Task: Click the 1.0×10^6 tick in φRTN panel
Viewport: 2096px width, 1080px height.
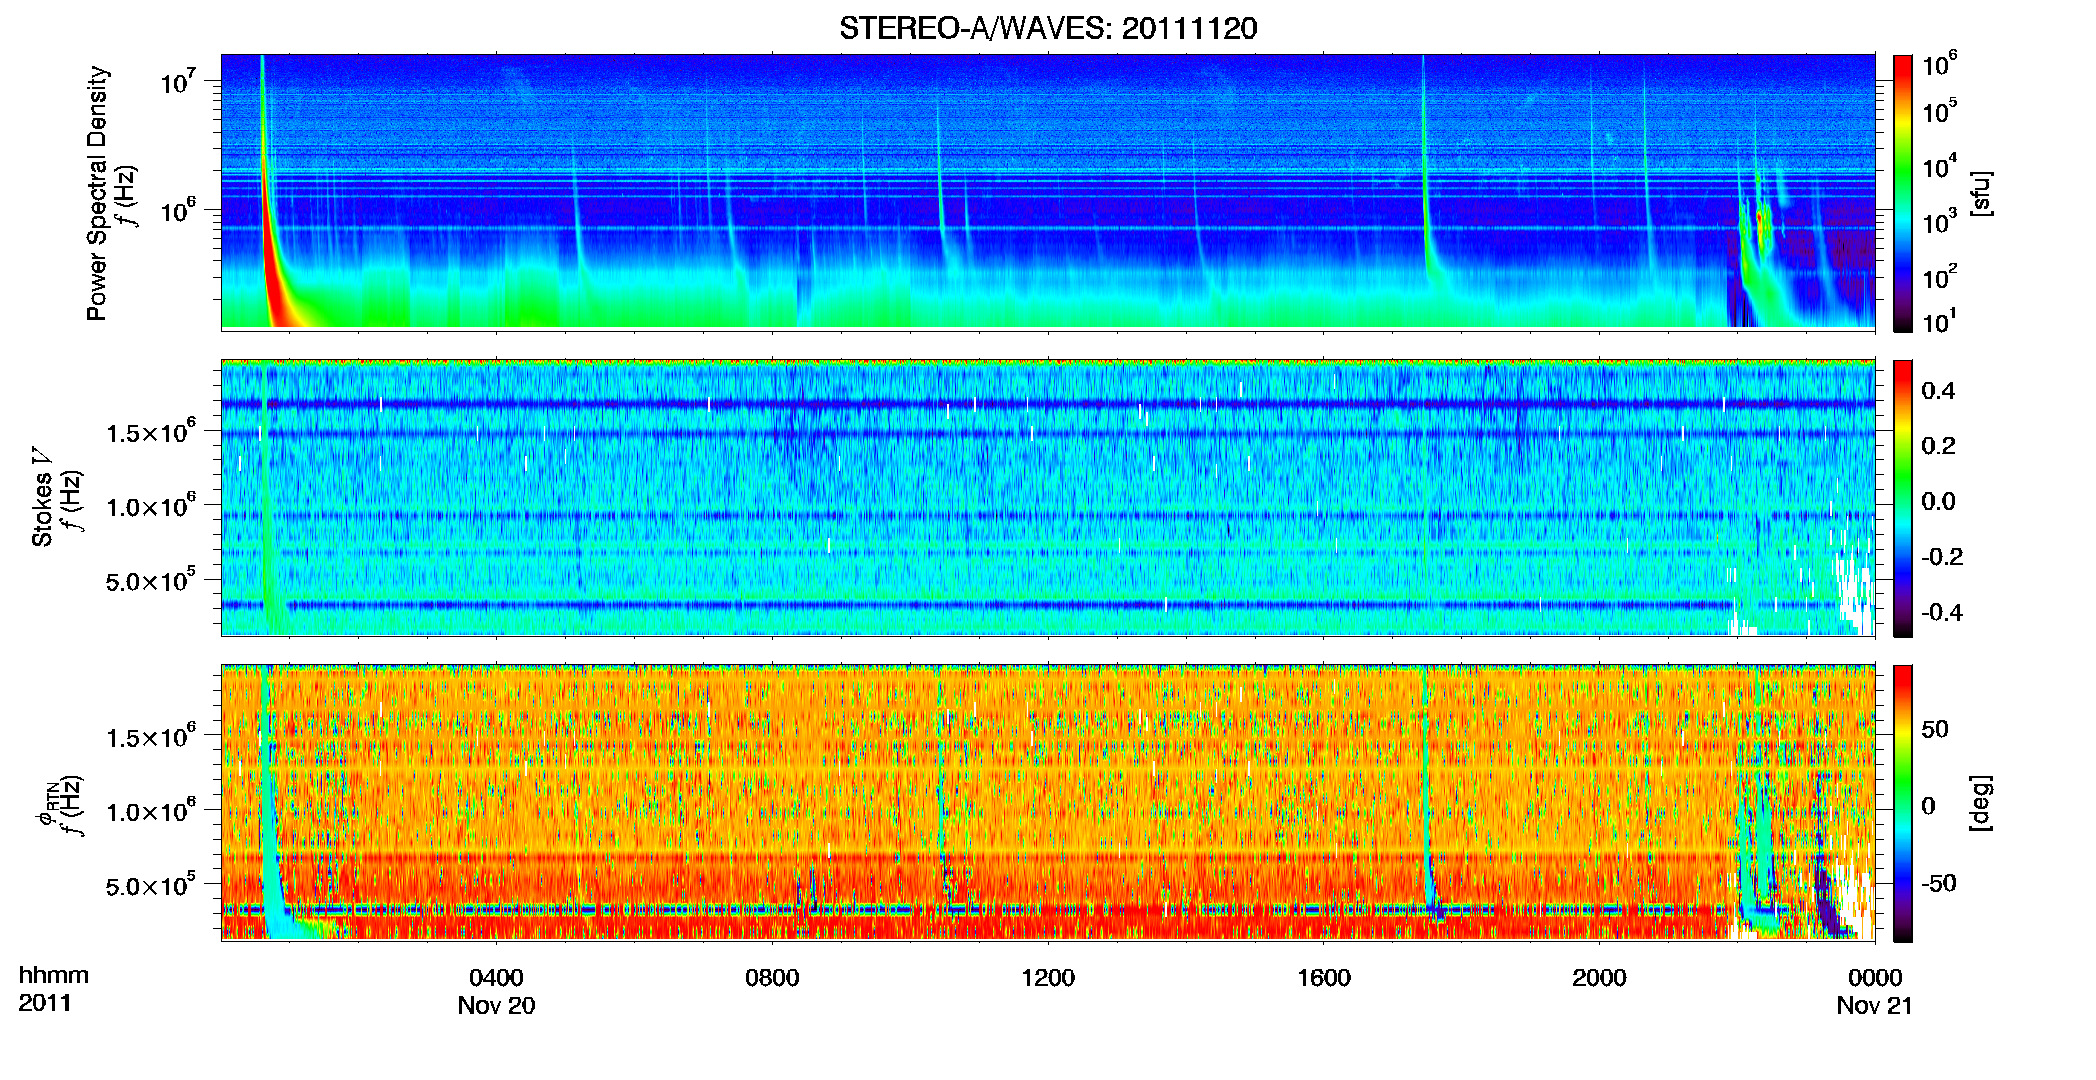Action: (x=151, y=811)
